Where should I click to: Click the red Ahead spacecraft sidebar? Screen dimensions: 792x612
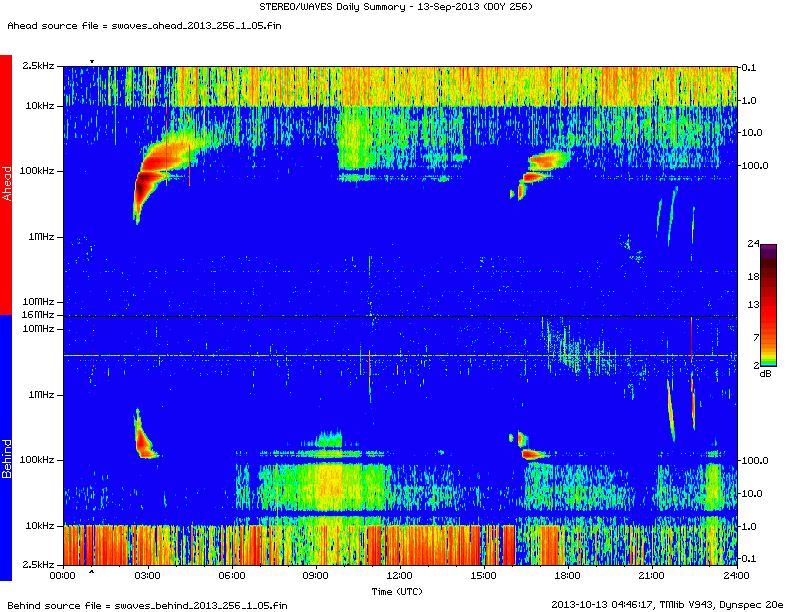[x=6, y=184]
